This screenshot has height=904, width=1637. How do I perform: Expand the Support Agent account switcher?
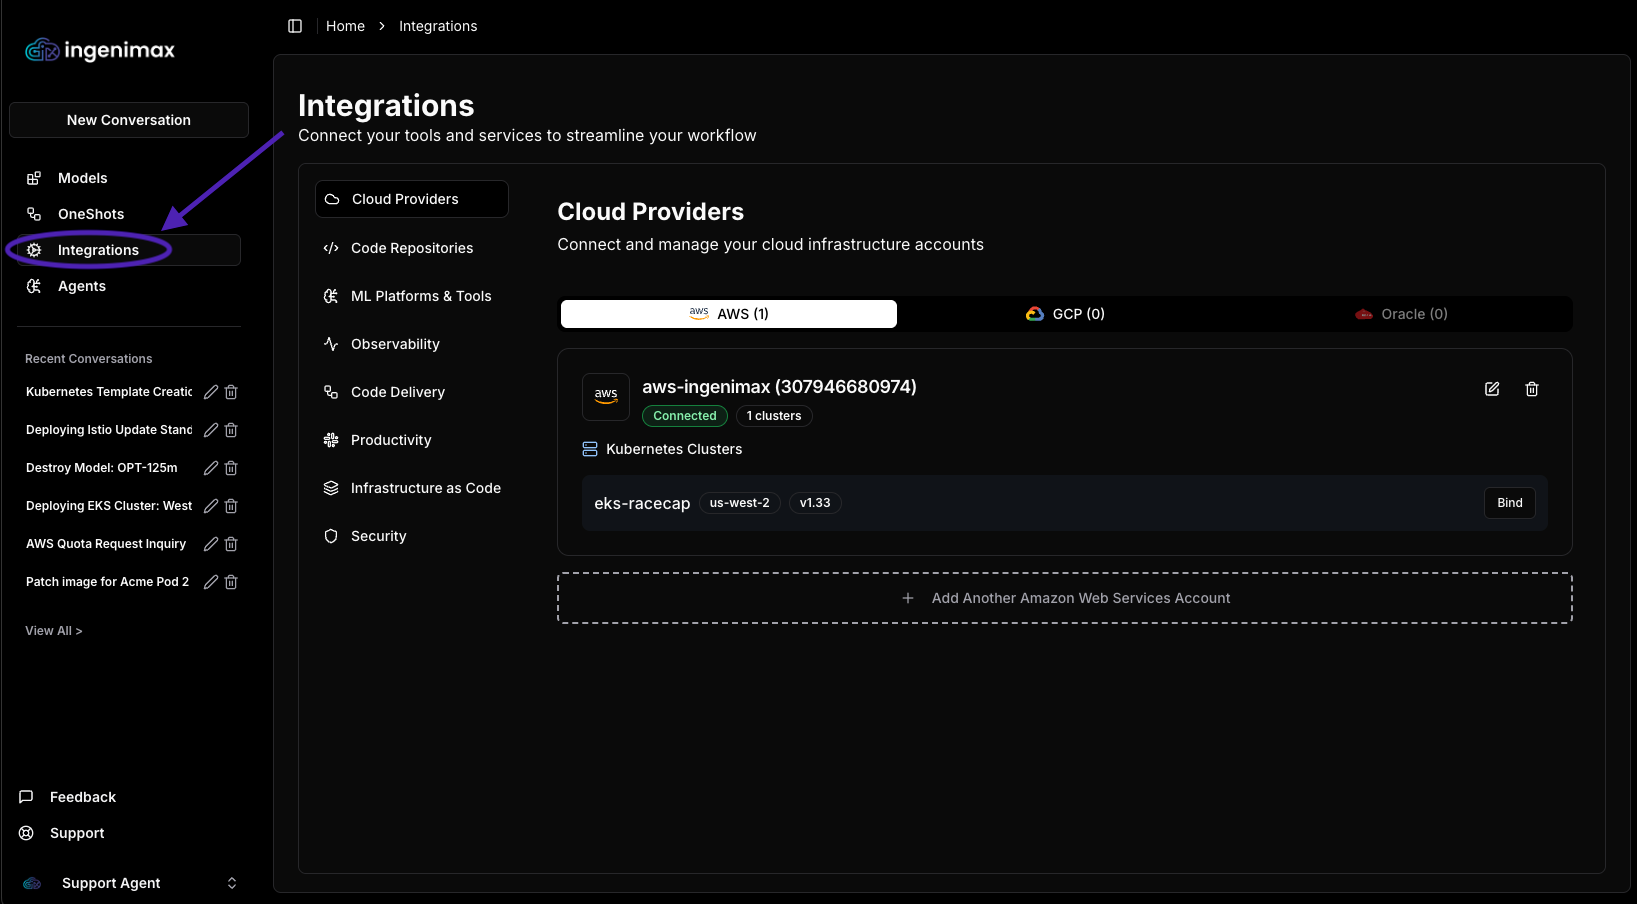click(231, 883)
